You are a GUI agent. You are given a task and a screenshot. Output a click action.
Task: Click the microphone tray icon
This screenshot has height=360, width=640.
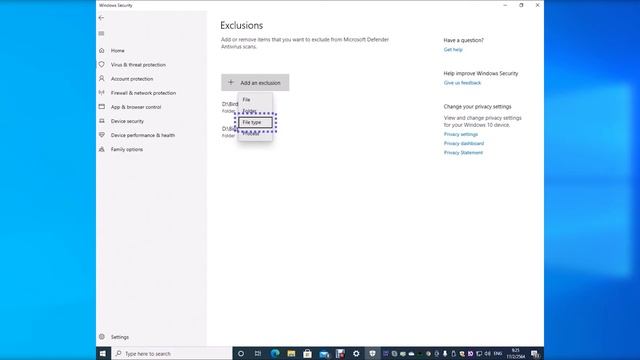coord(445,353)
